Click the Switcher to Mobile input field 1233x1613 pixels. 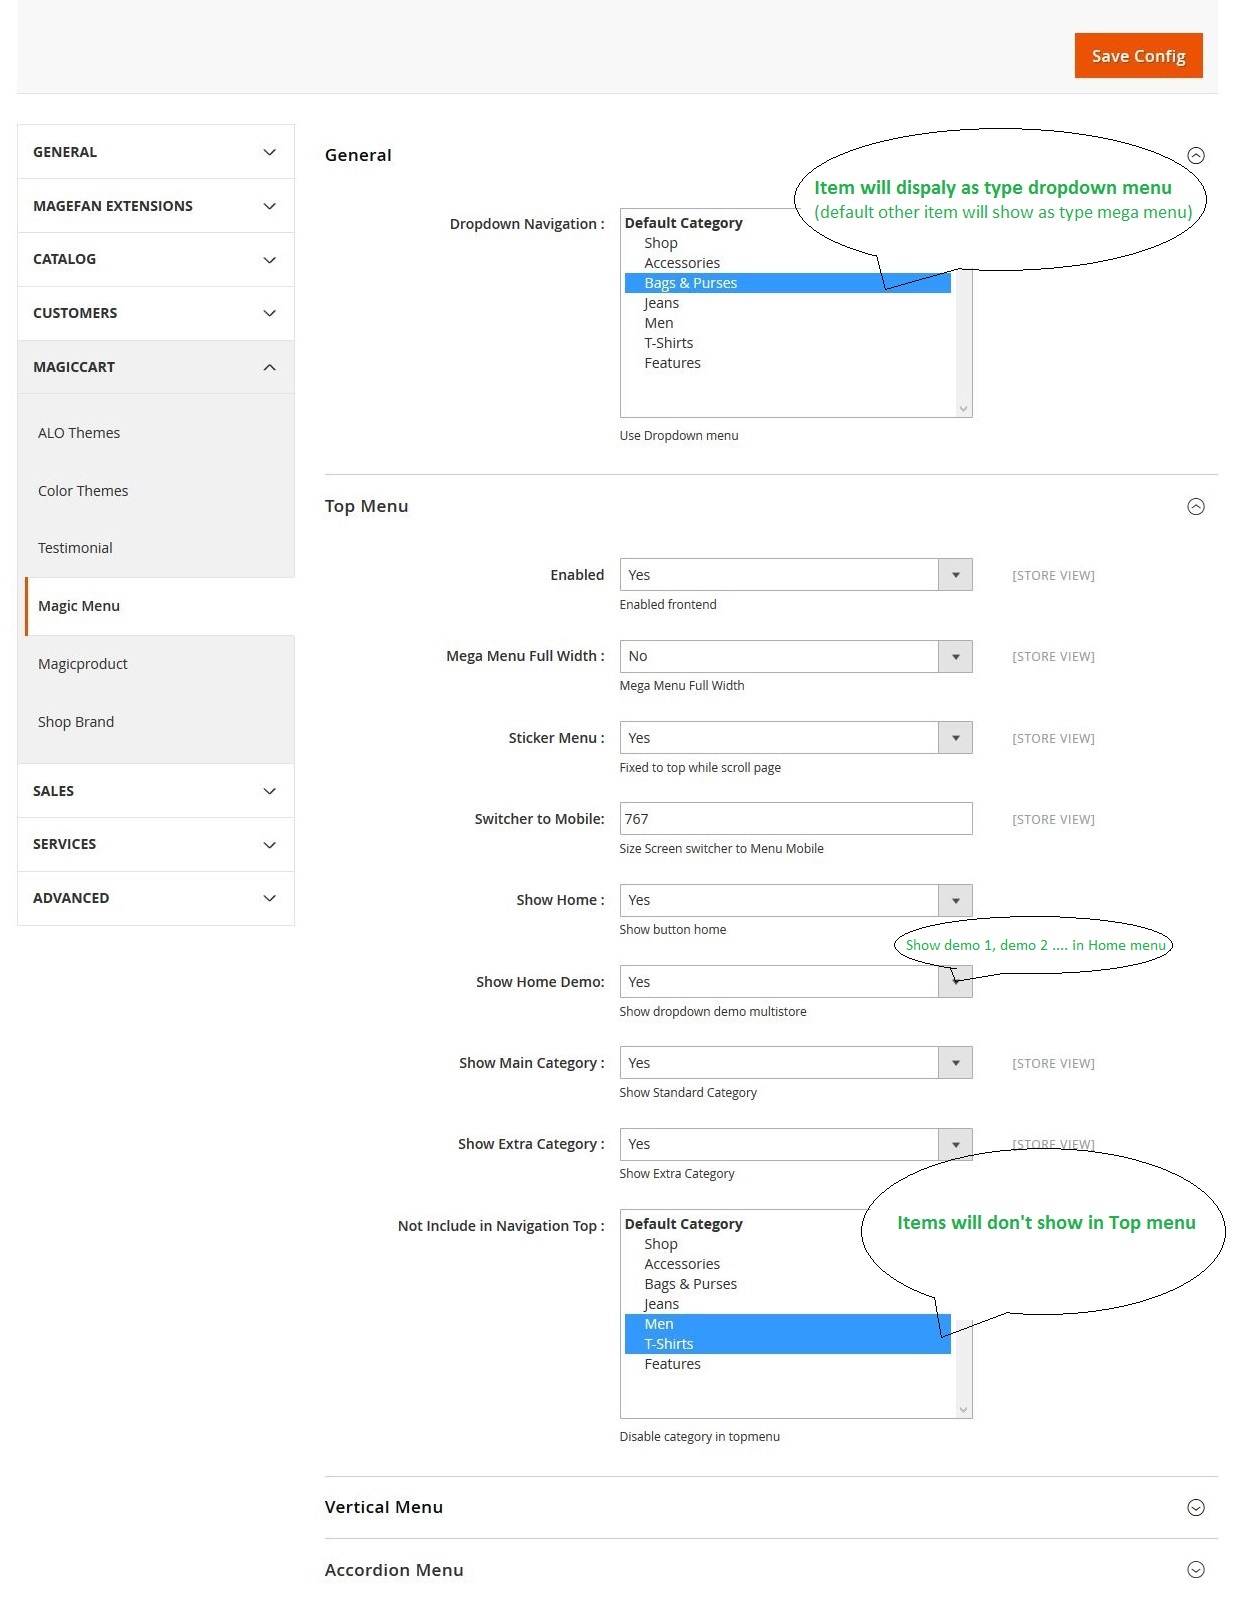795,819
